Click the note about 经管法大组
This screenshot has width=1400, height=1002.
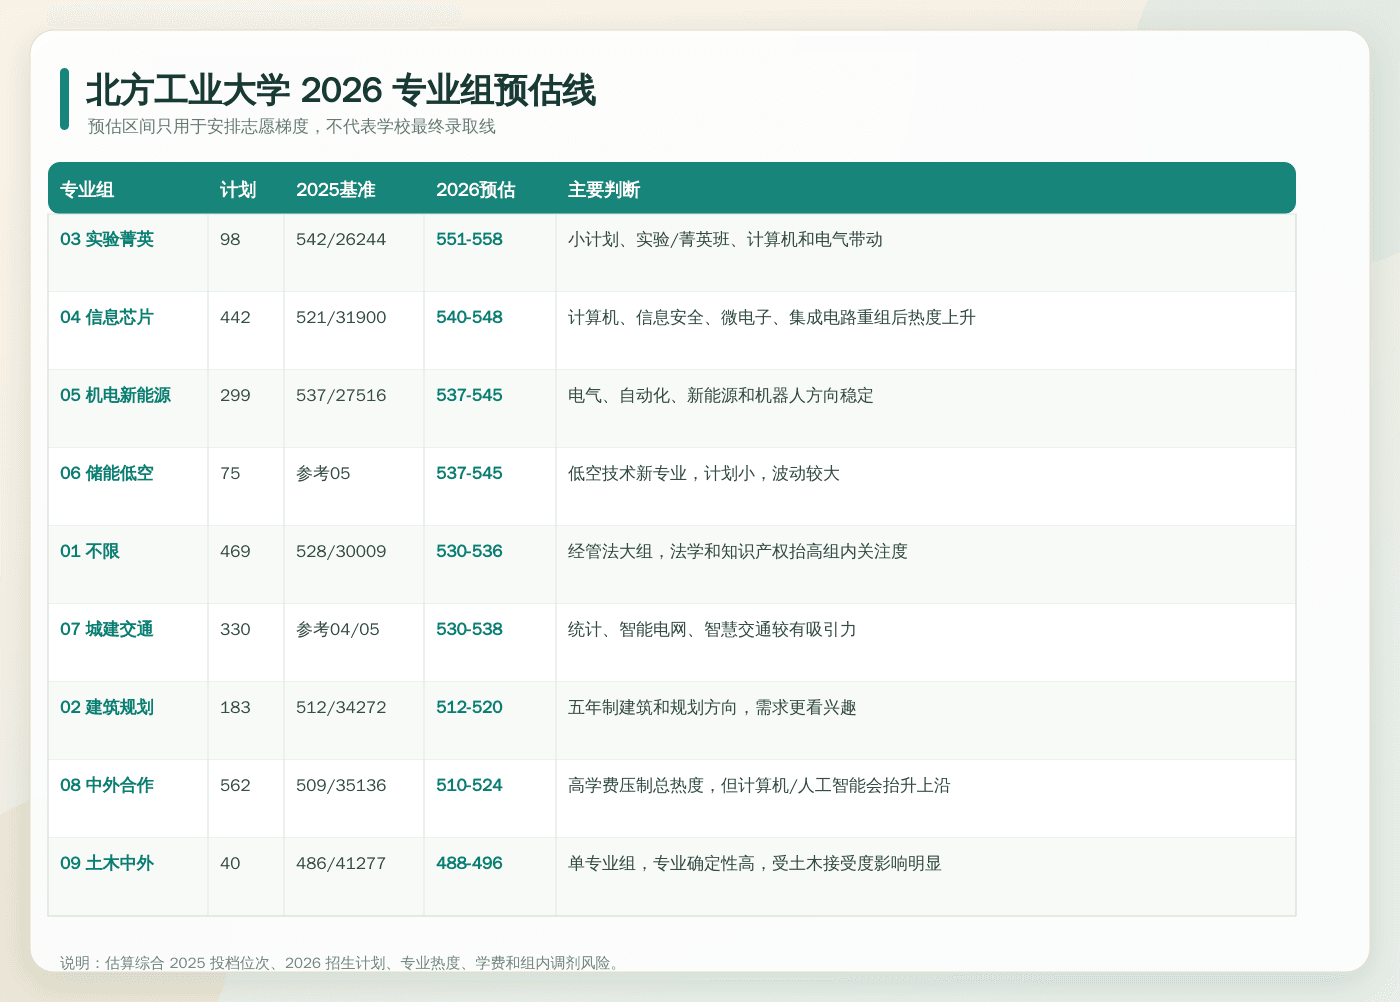click(738, 551)
